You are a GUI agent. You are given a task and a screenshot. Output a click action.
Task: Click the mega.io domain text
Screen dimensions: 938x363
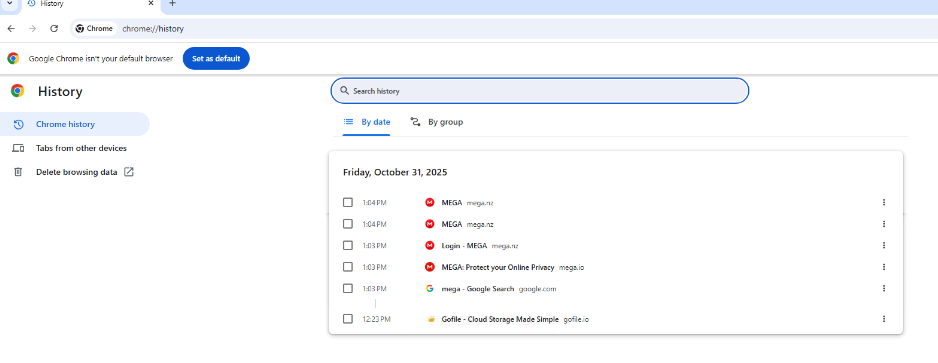(x=571, y=267)
